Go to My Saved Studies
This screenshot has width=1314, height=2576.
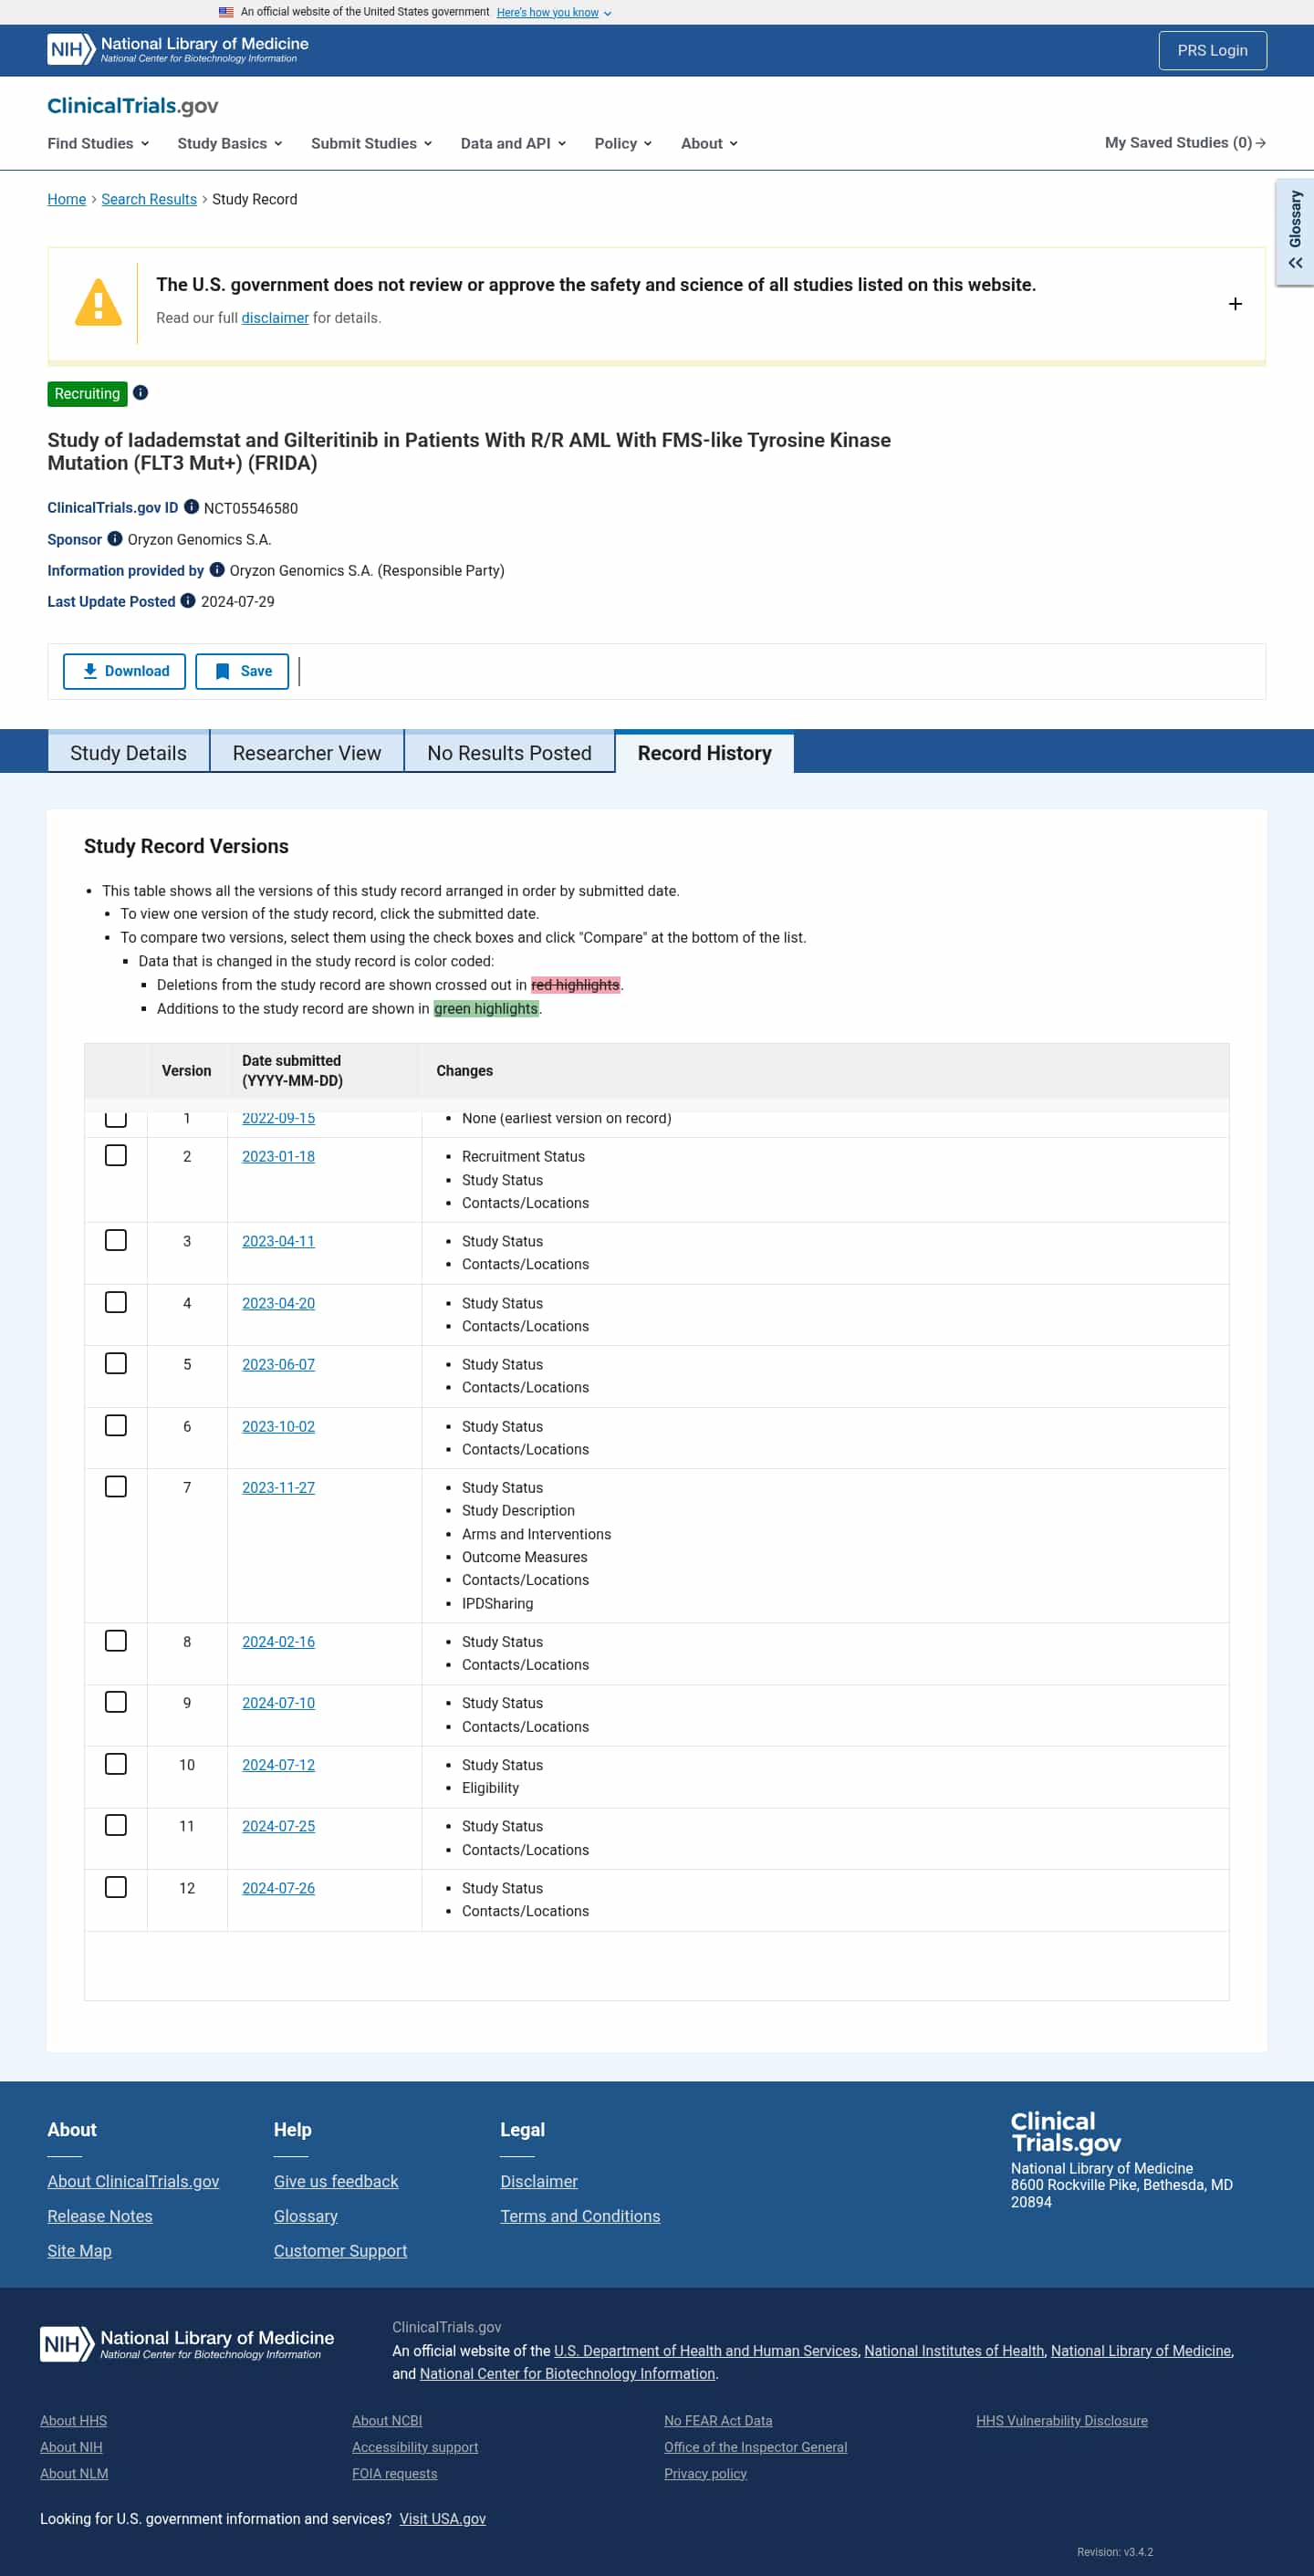click(x=1184, y=143)
